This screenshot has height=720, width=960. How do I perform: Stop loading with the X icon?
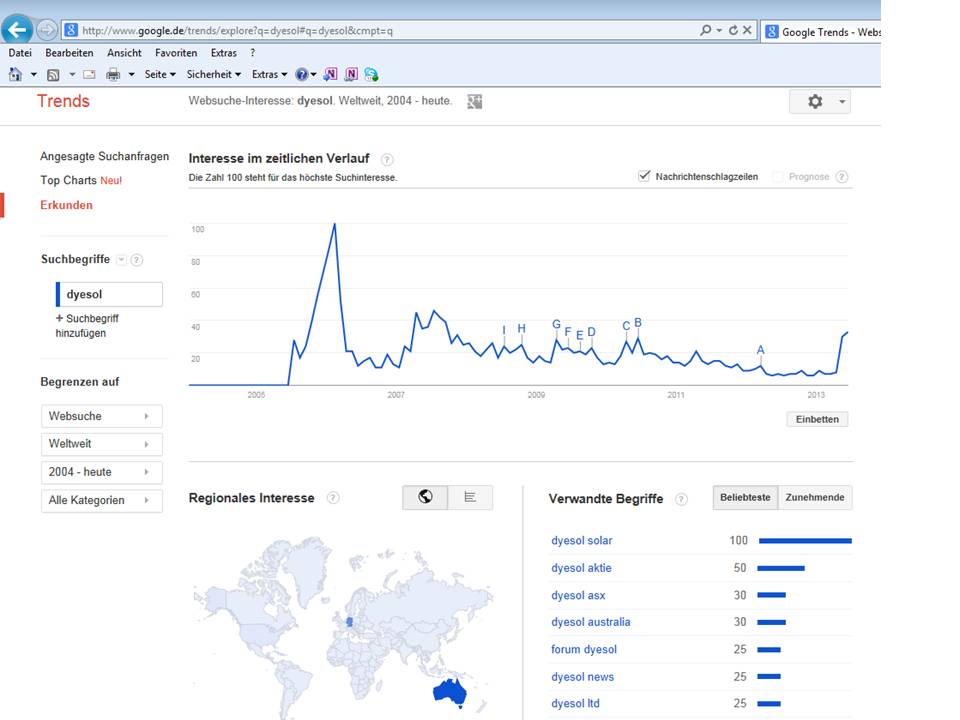coord(747,29)
